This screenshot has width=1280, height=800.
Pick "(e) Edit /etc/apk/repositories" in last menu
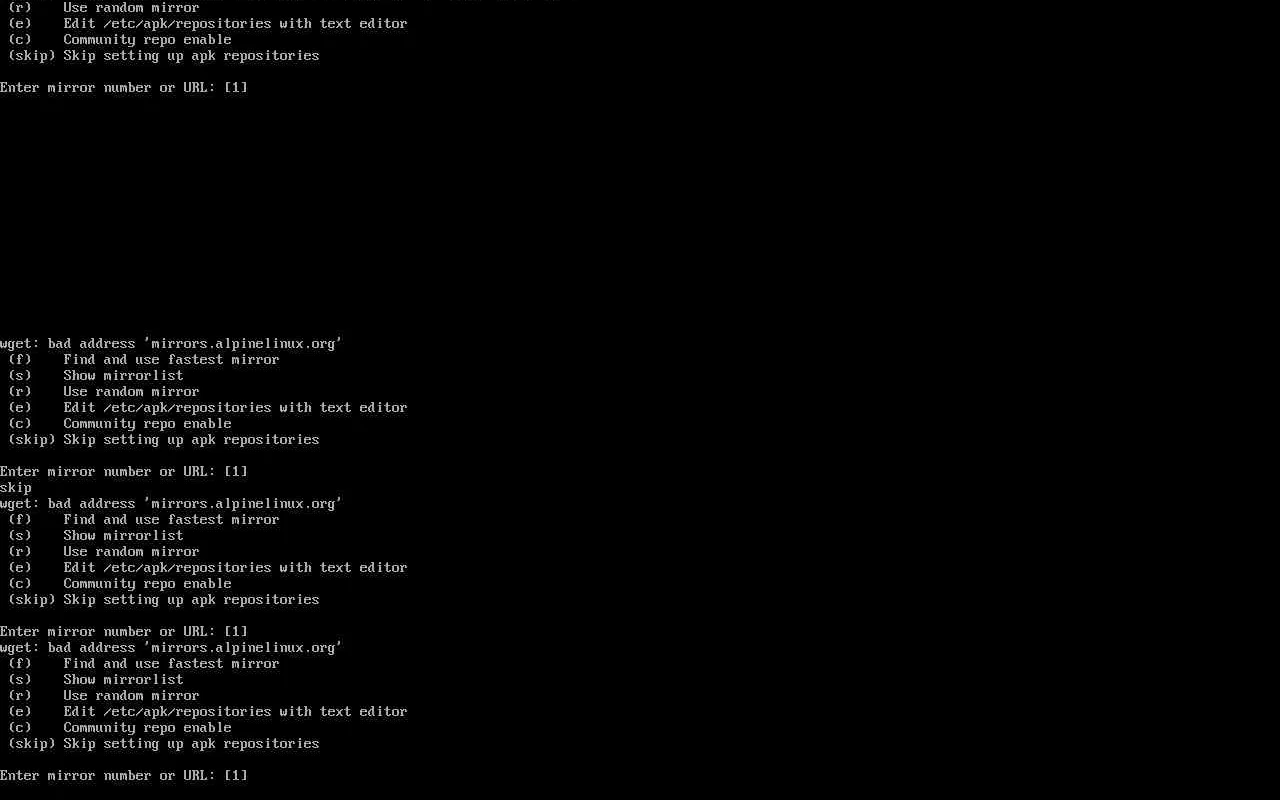[208, 712]
